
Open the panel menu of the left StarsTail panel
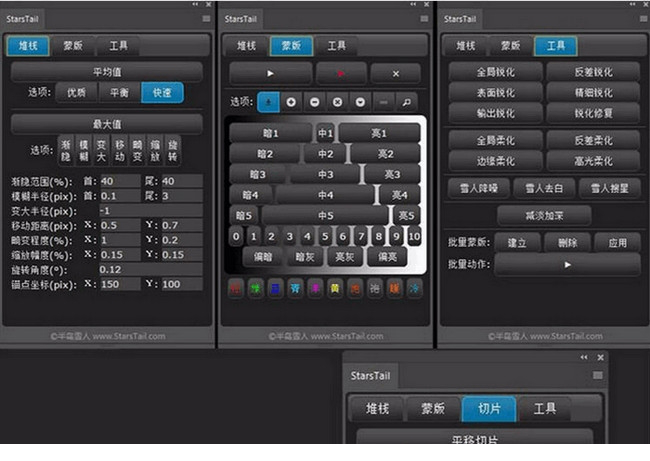point(206,18)
